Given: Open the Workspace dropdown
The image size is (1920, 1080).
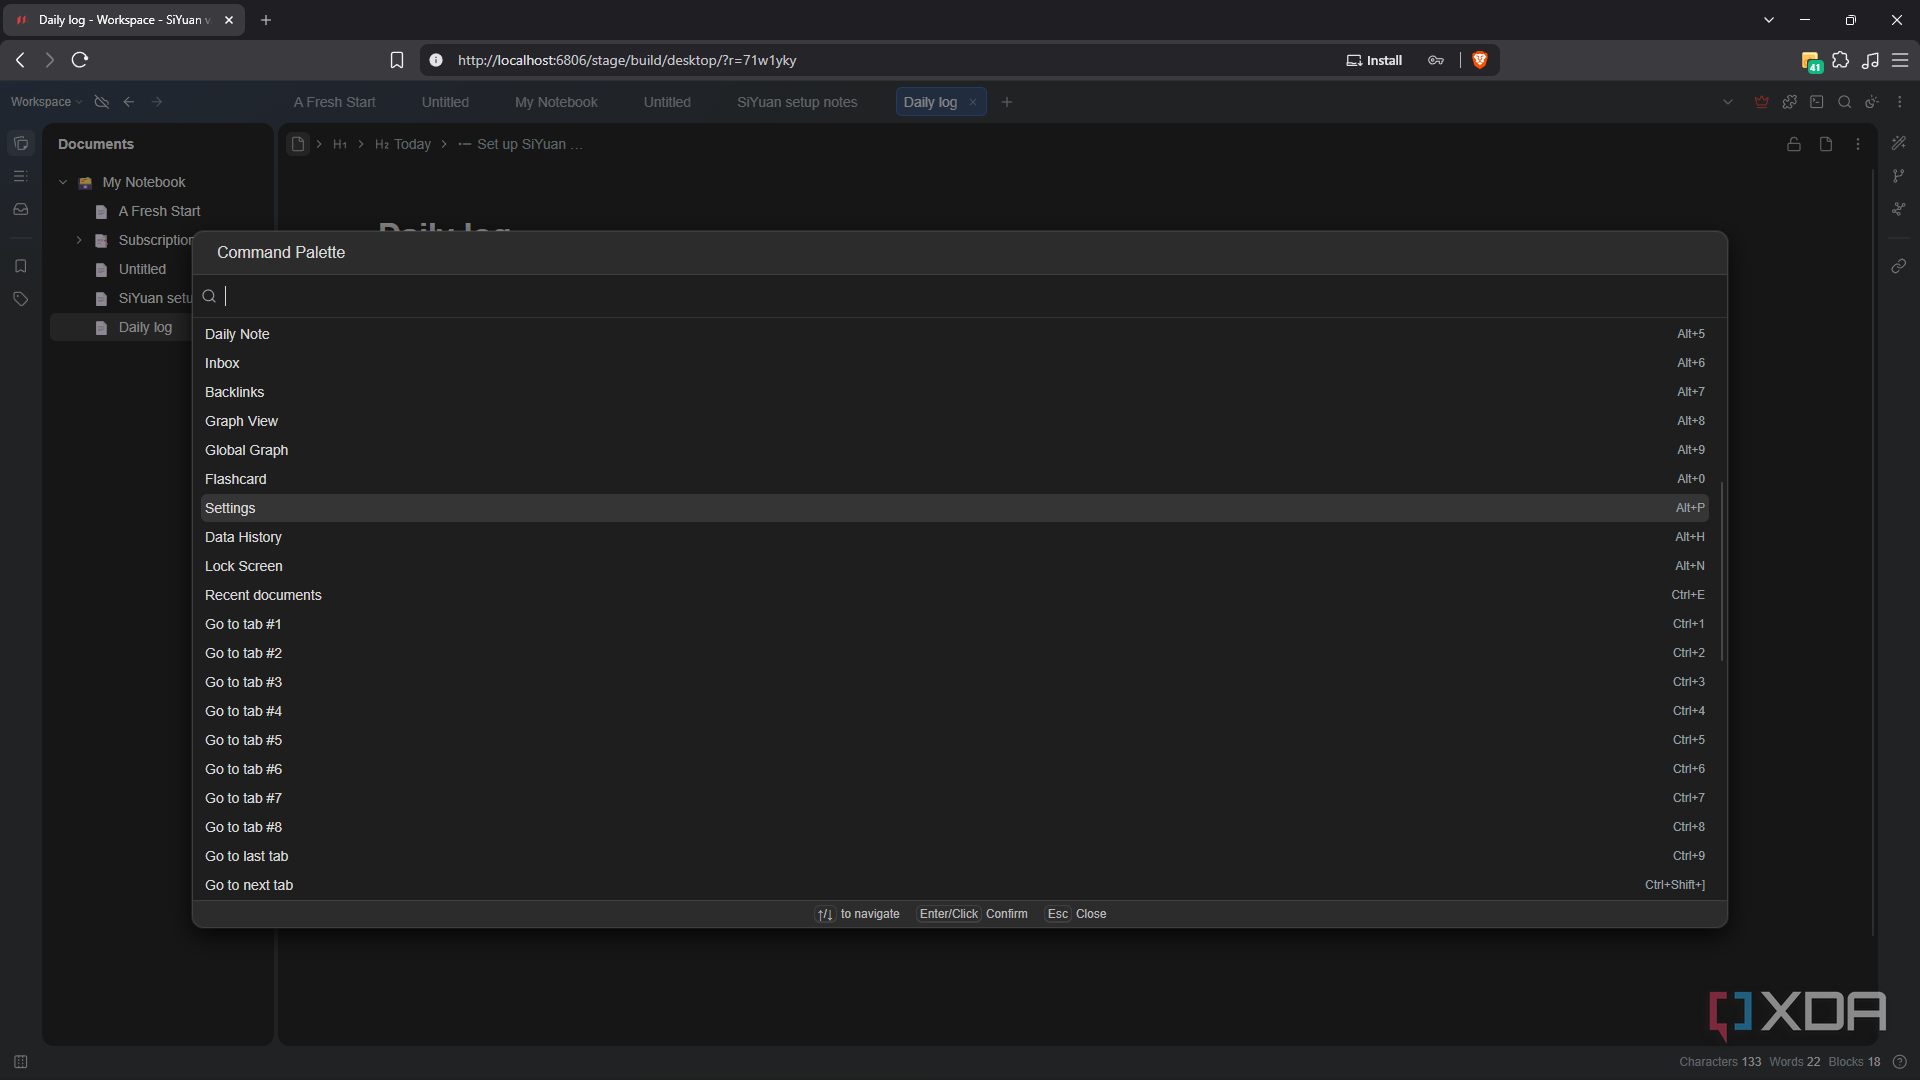Looking at the screenshot, I should [x=46, y=102].
